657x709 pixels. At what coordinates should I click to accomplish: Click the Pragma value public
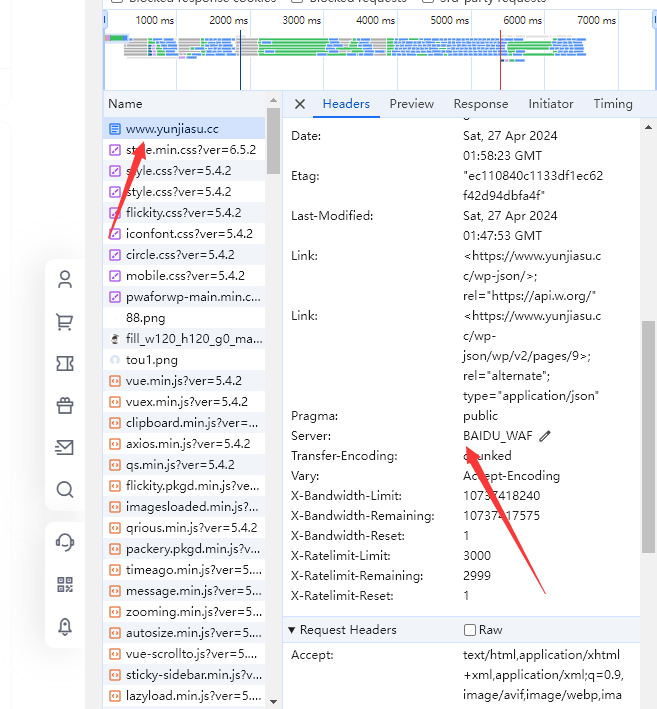480,416
